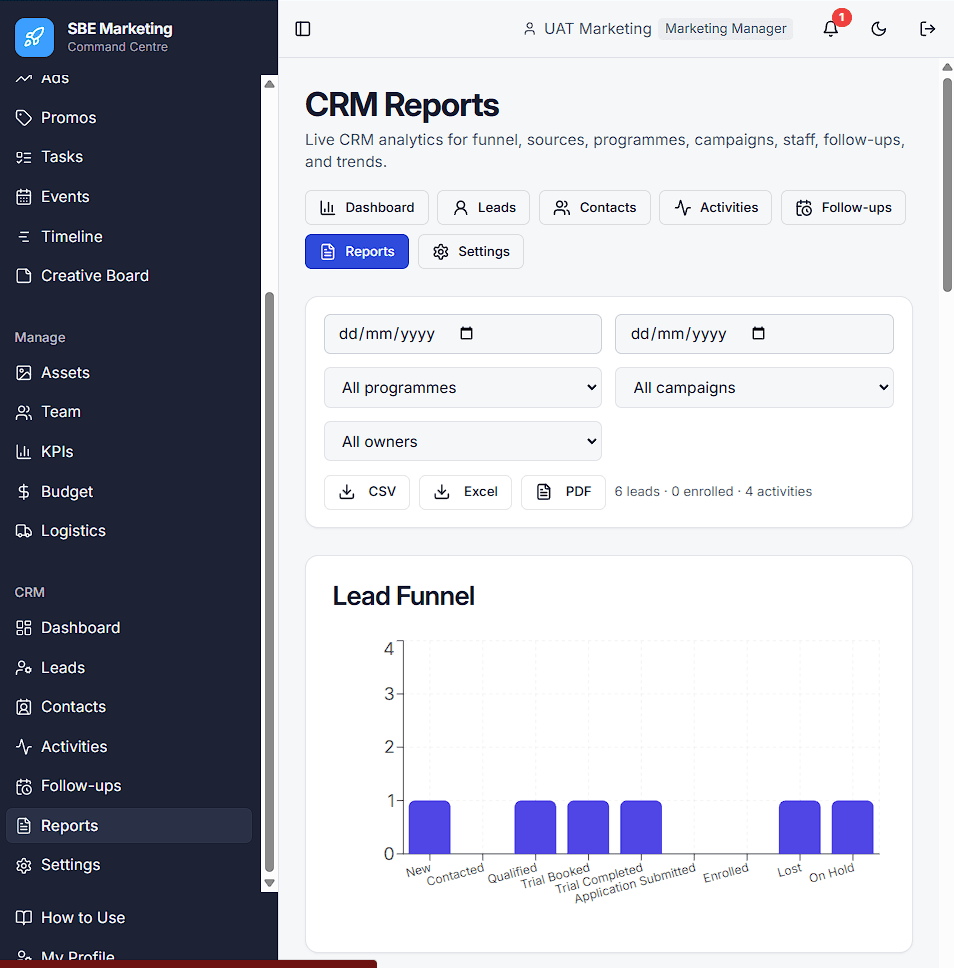Viewport: 954px width, 968px height.
Task: Export report as Excel
Action: point(466,492)
